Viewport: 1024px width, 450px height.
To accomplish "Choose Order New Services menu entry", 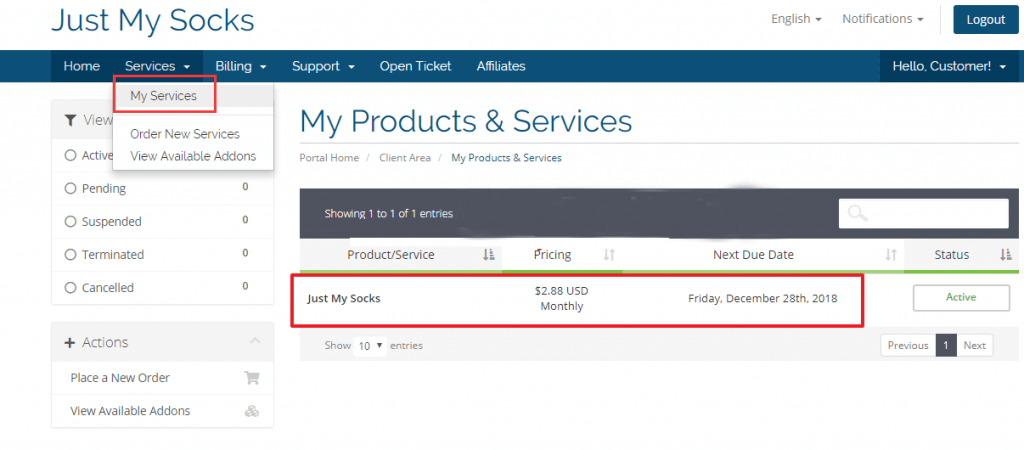I will [x=185, y=134].
